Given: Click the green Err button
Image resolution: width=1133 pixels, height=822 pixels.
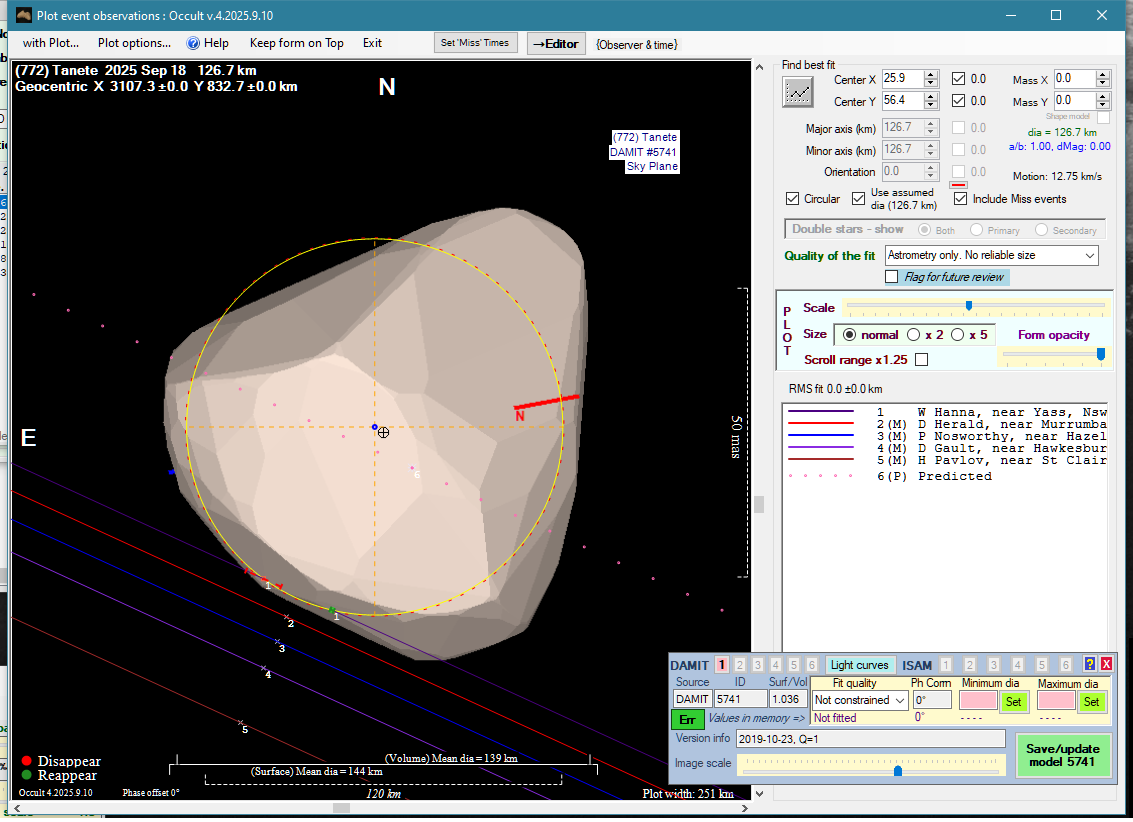Looking at the screenshot, I should [687, 719].
